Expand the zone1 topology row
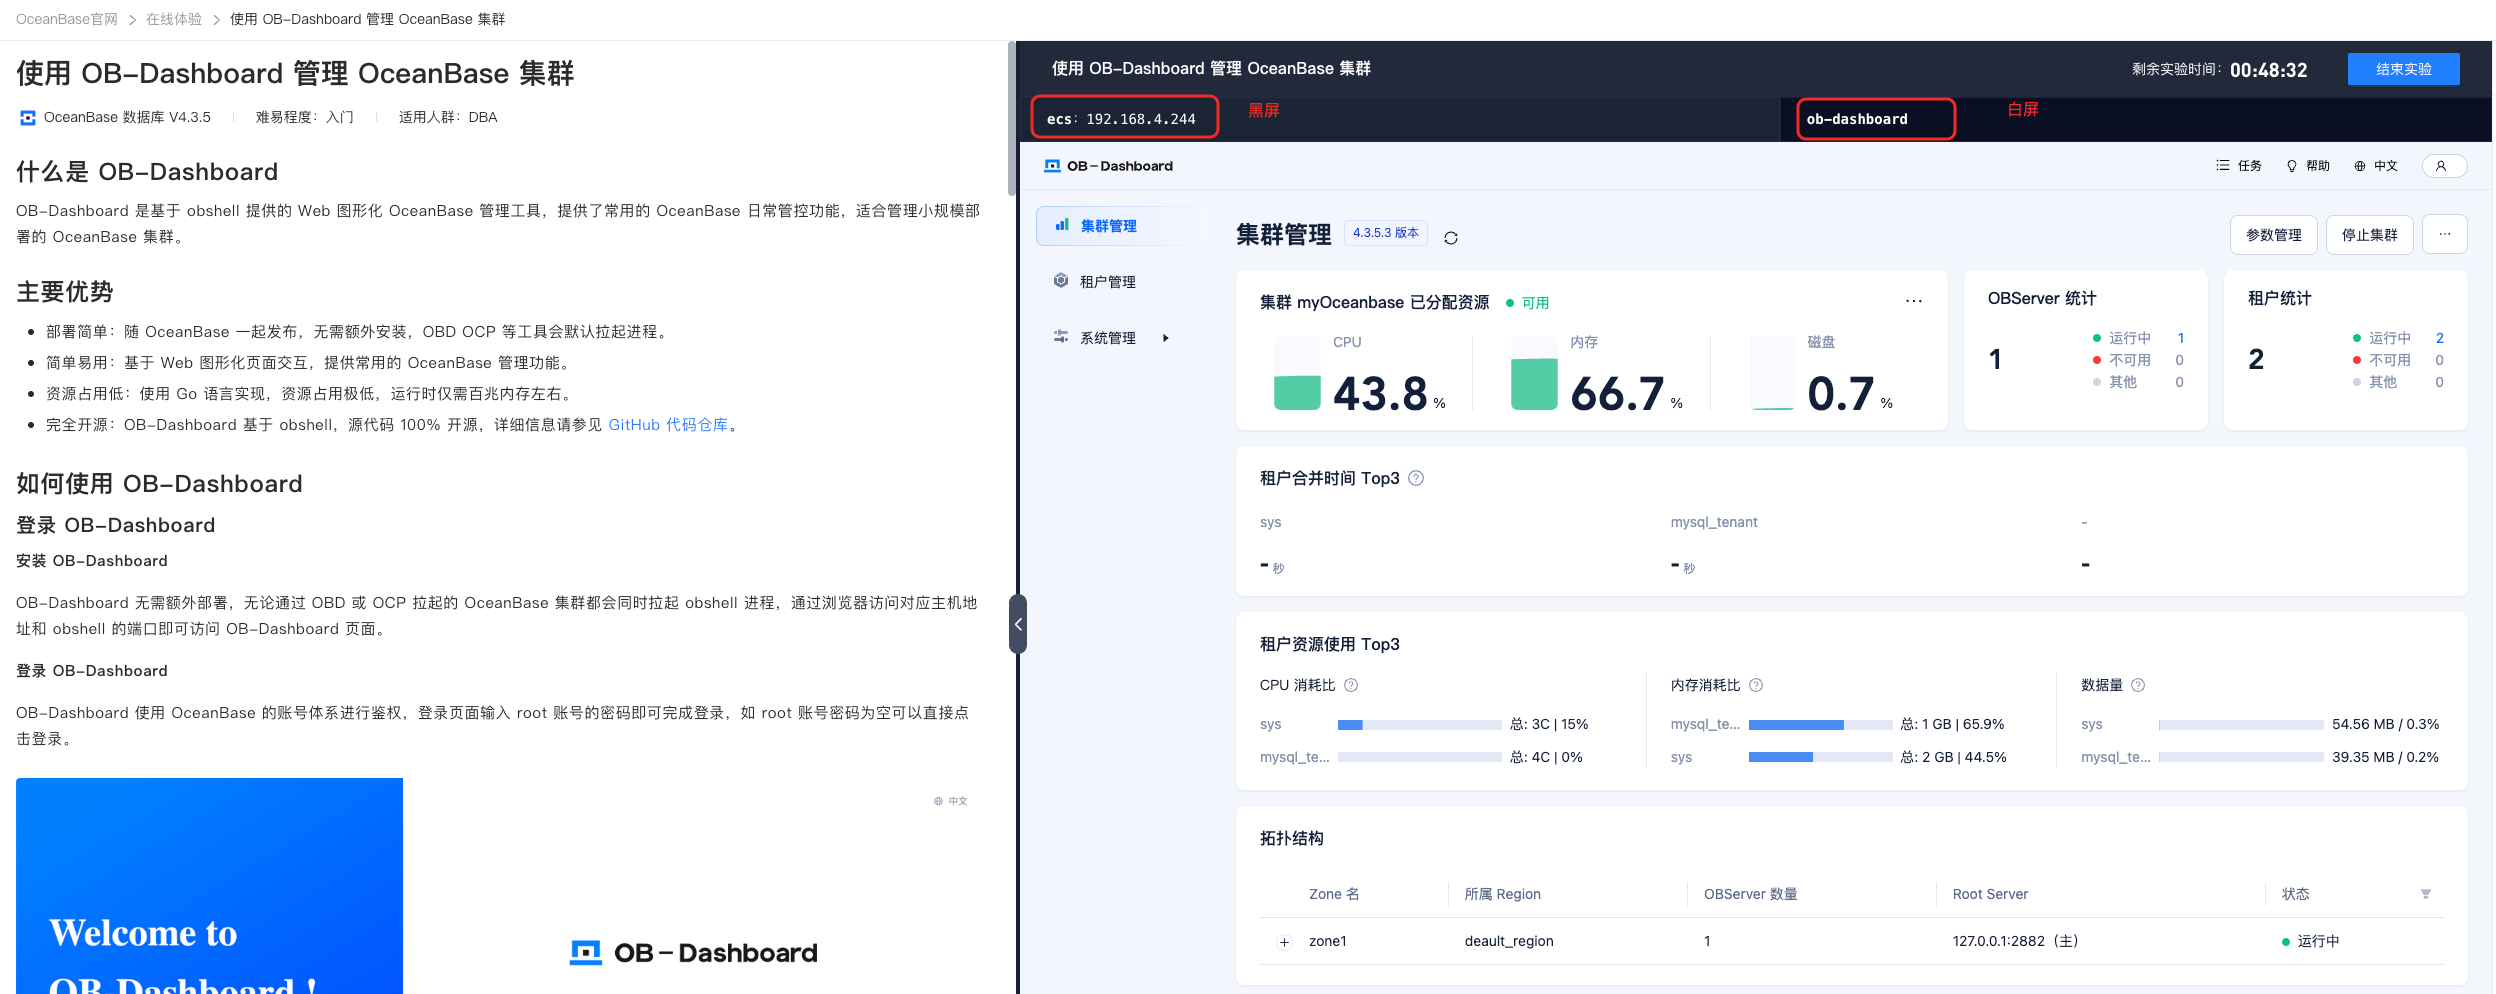Viewport: 2496px width, 994px height. click(1284, 942)
